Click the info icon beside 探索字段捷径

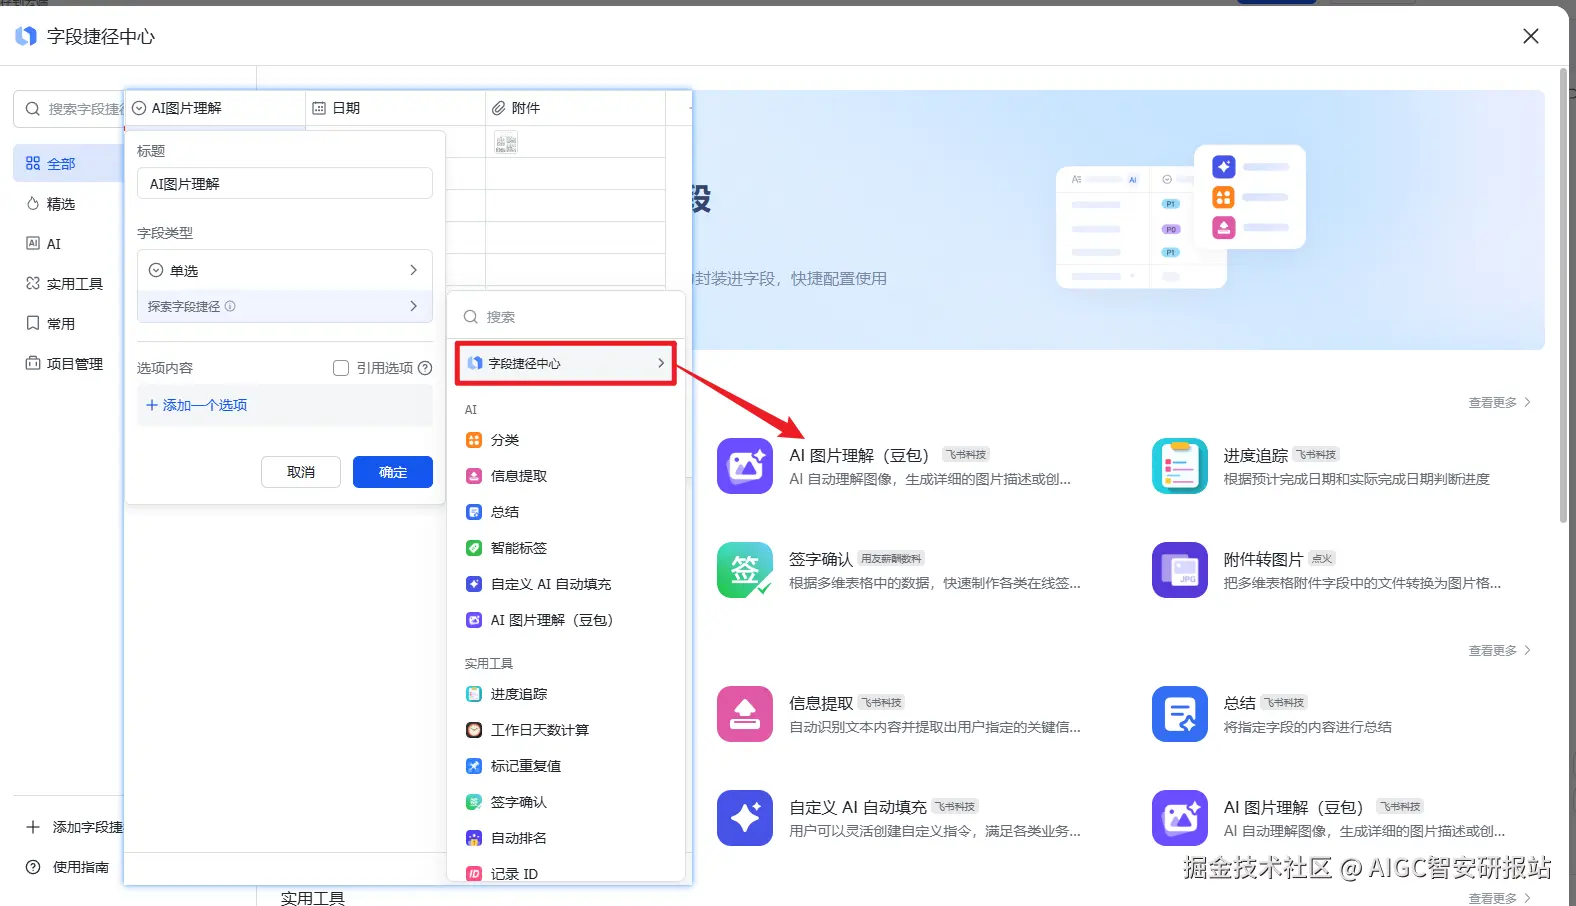click(x=230, y=306)
